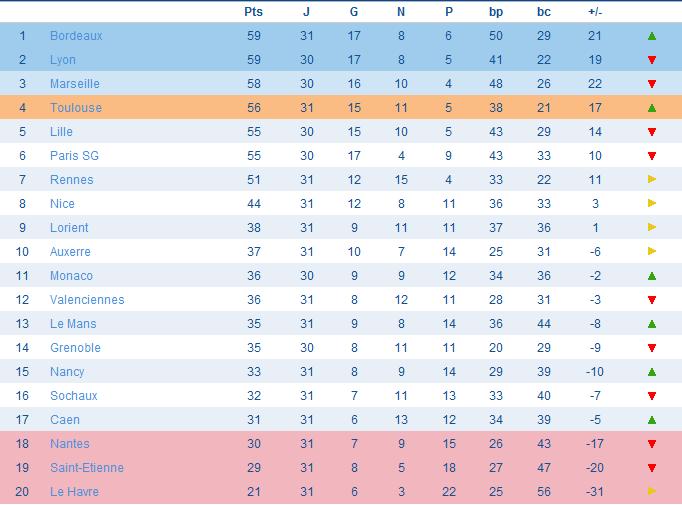Viewport: 682px width, 505px height.
Task: Click Lille's points value 55
Action: coord(253,132)
